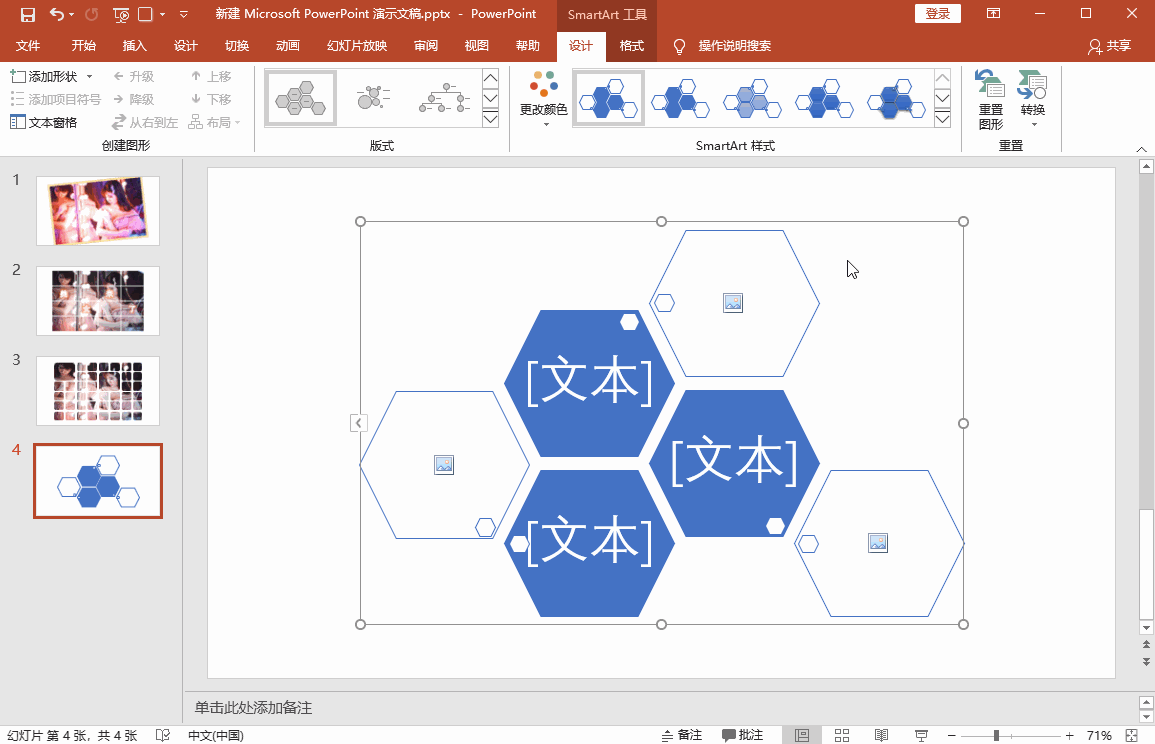This screenshot has height=744, width=1155.
Task: Open reading view from status bar
Action: [880, 735]
